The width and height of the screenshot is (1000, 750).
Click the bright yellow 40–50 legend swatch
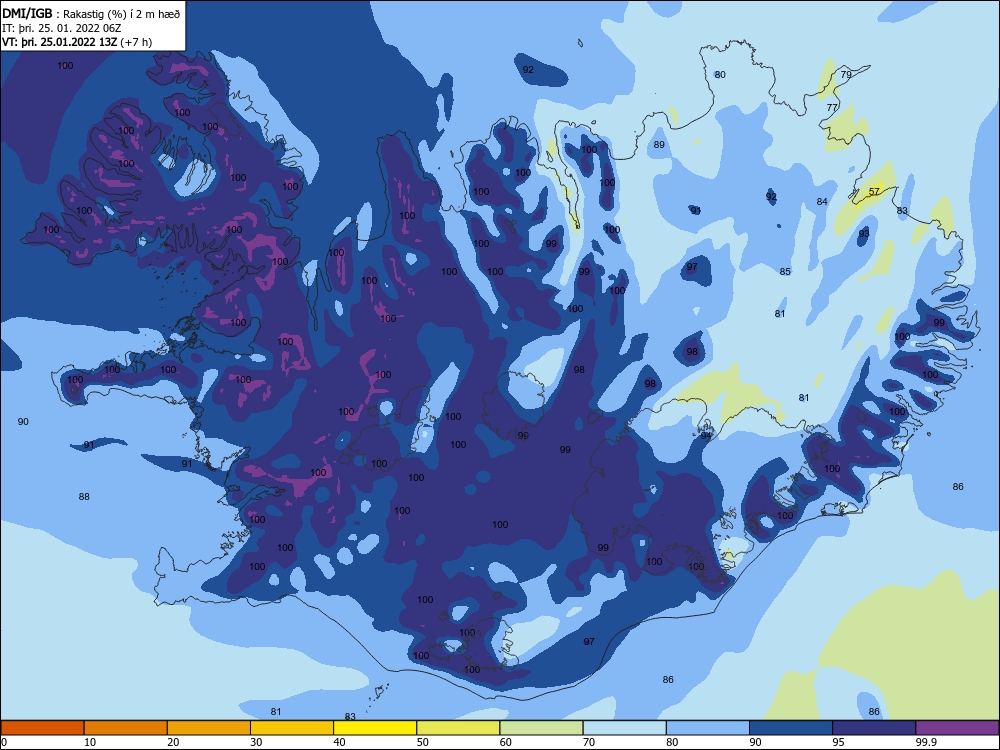tap(375, 728)
